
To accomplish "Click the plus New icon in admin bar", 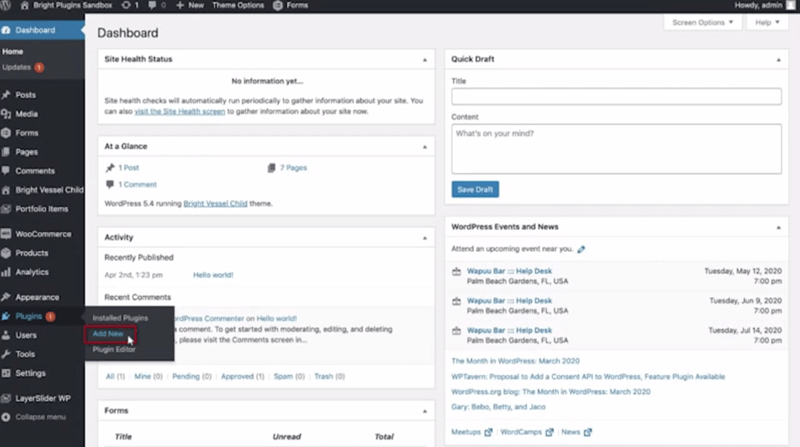I will (x=180, y=5).
